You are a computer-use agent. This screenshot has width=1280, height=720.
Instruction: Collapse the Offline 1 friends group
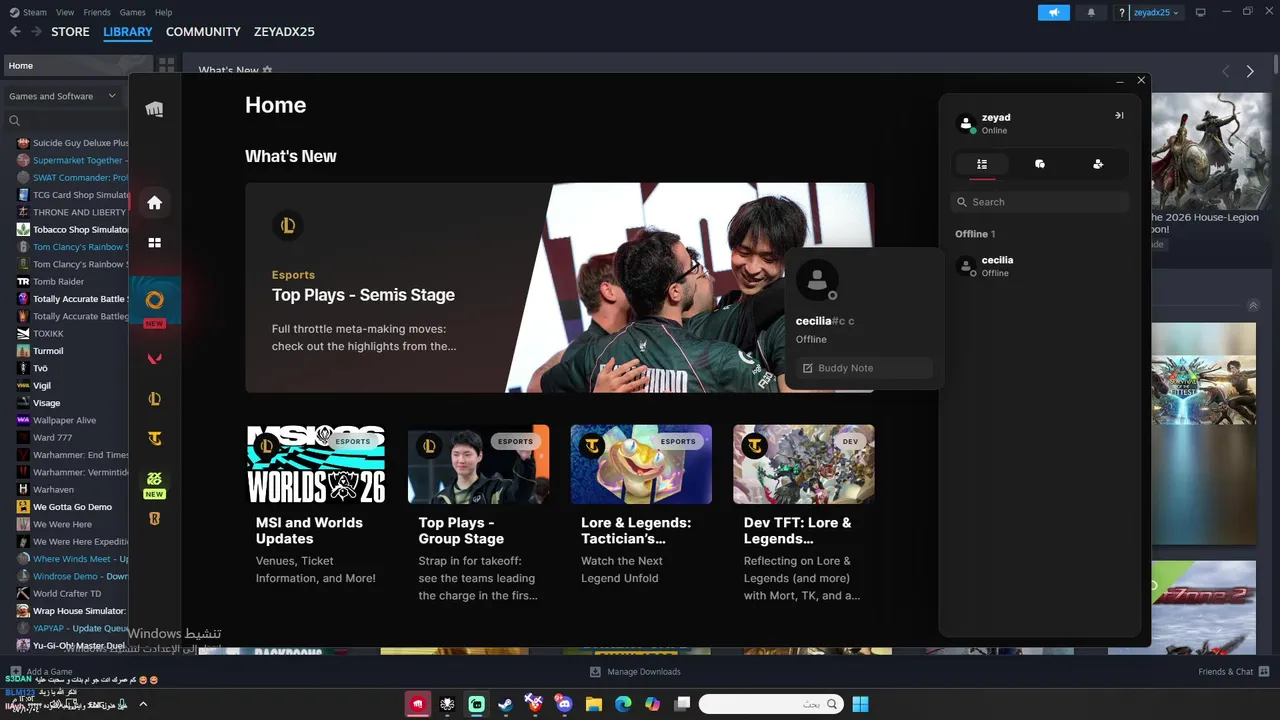(x=975, y=234)
